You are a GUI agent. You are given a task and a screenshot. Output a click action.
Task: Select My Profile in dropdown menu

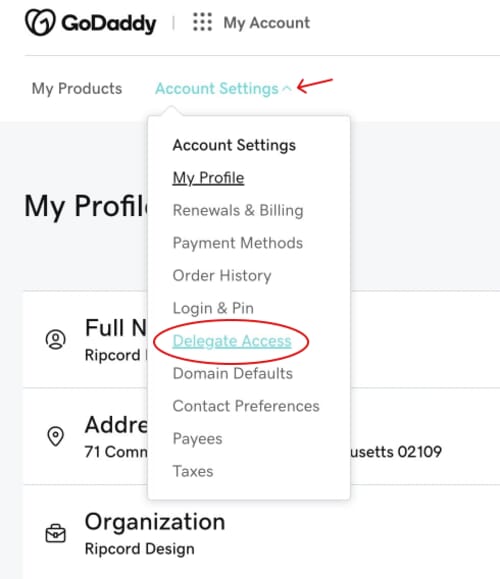(x=208, y=178)
